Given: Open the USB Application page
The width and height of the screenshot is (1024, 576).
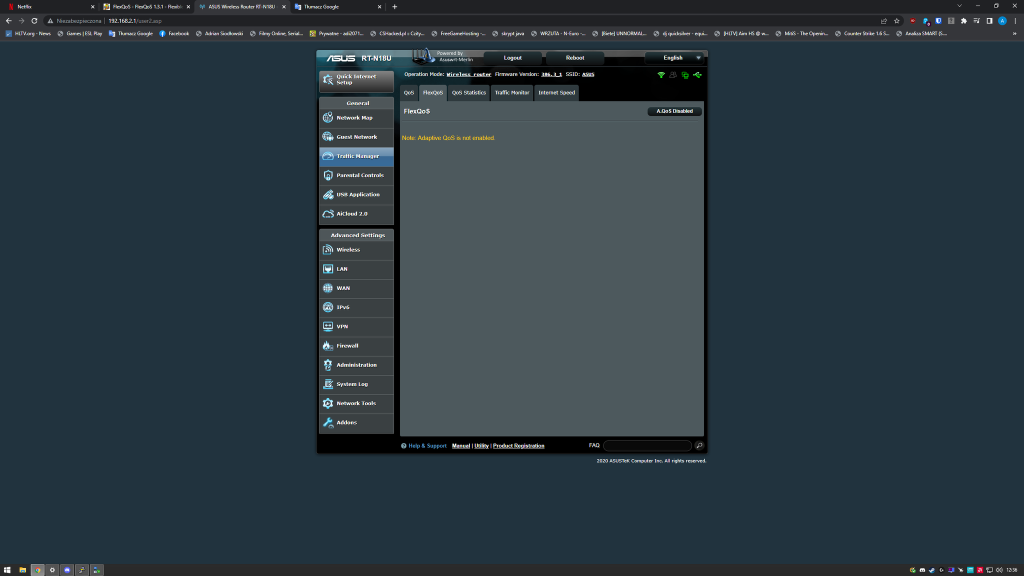Looking at the screenshot, I should pos(356,195).
